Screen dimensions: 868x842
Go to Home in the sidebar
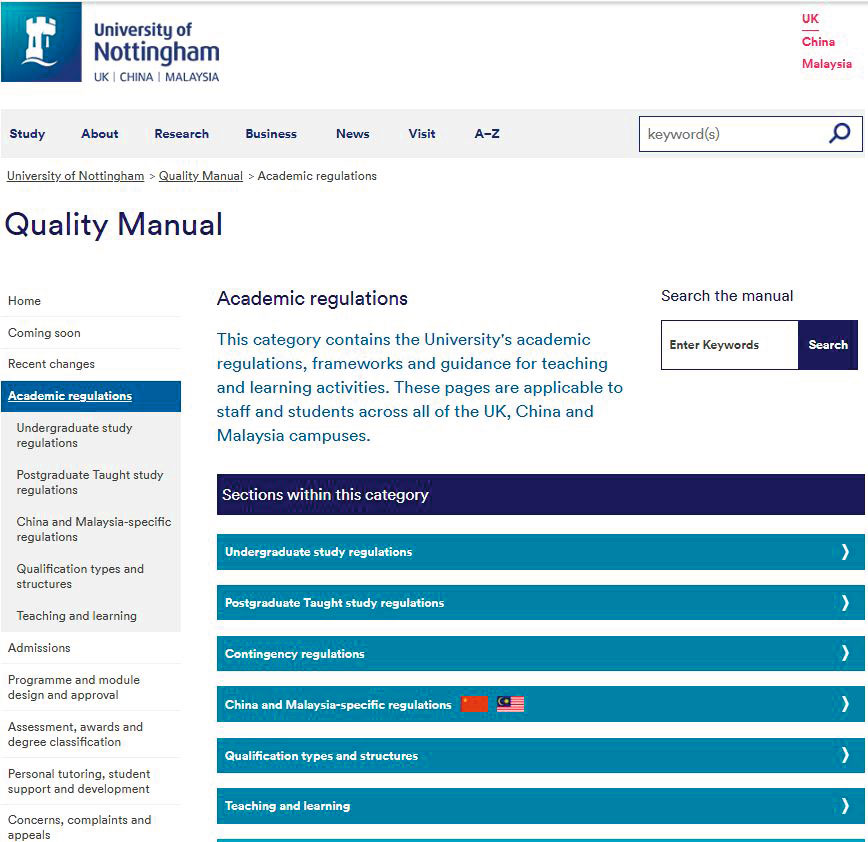click(24, 301)
